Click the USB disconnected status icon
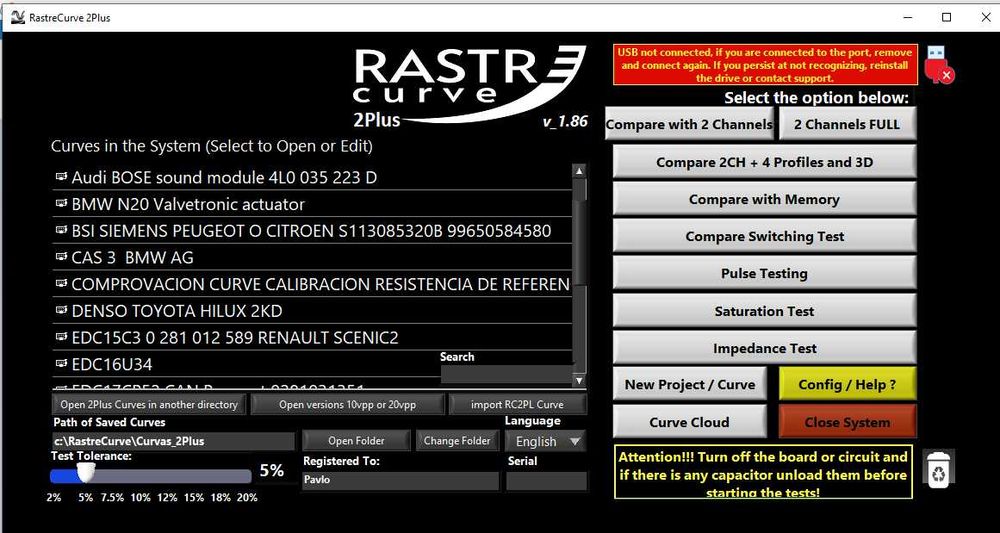1000x533 pixels. point(938,64)
